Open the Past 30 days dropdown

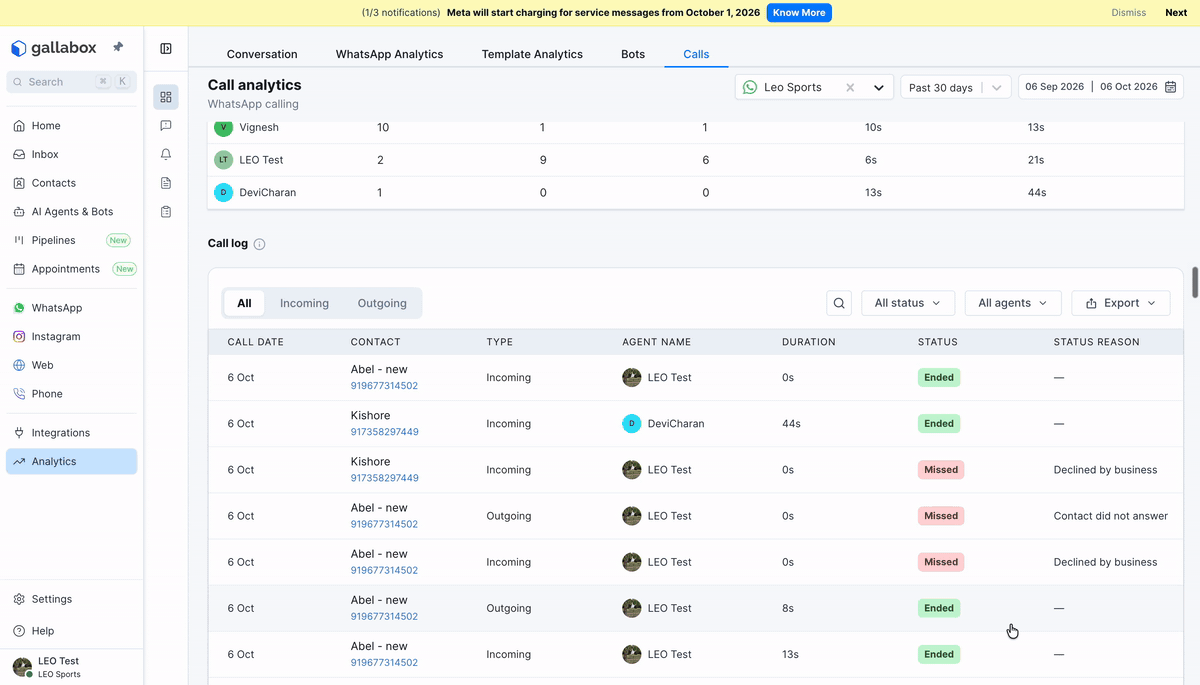click(x=956, y=88)
